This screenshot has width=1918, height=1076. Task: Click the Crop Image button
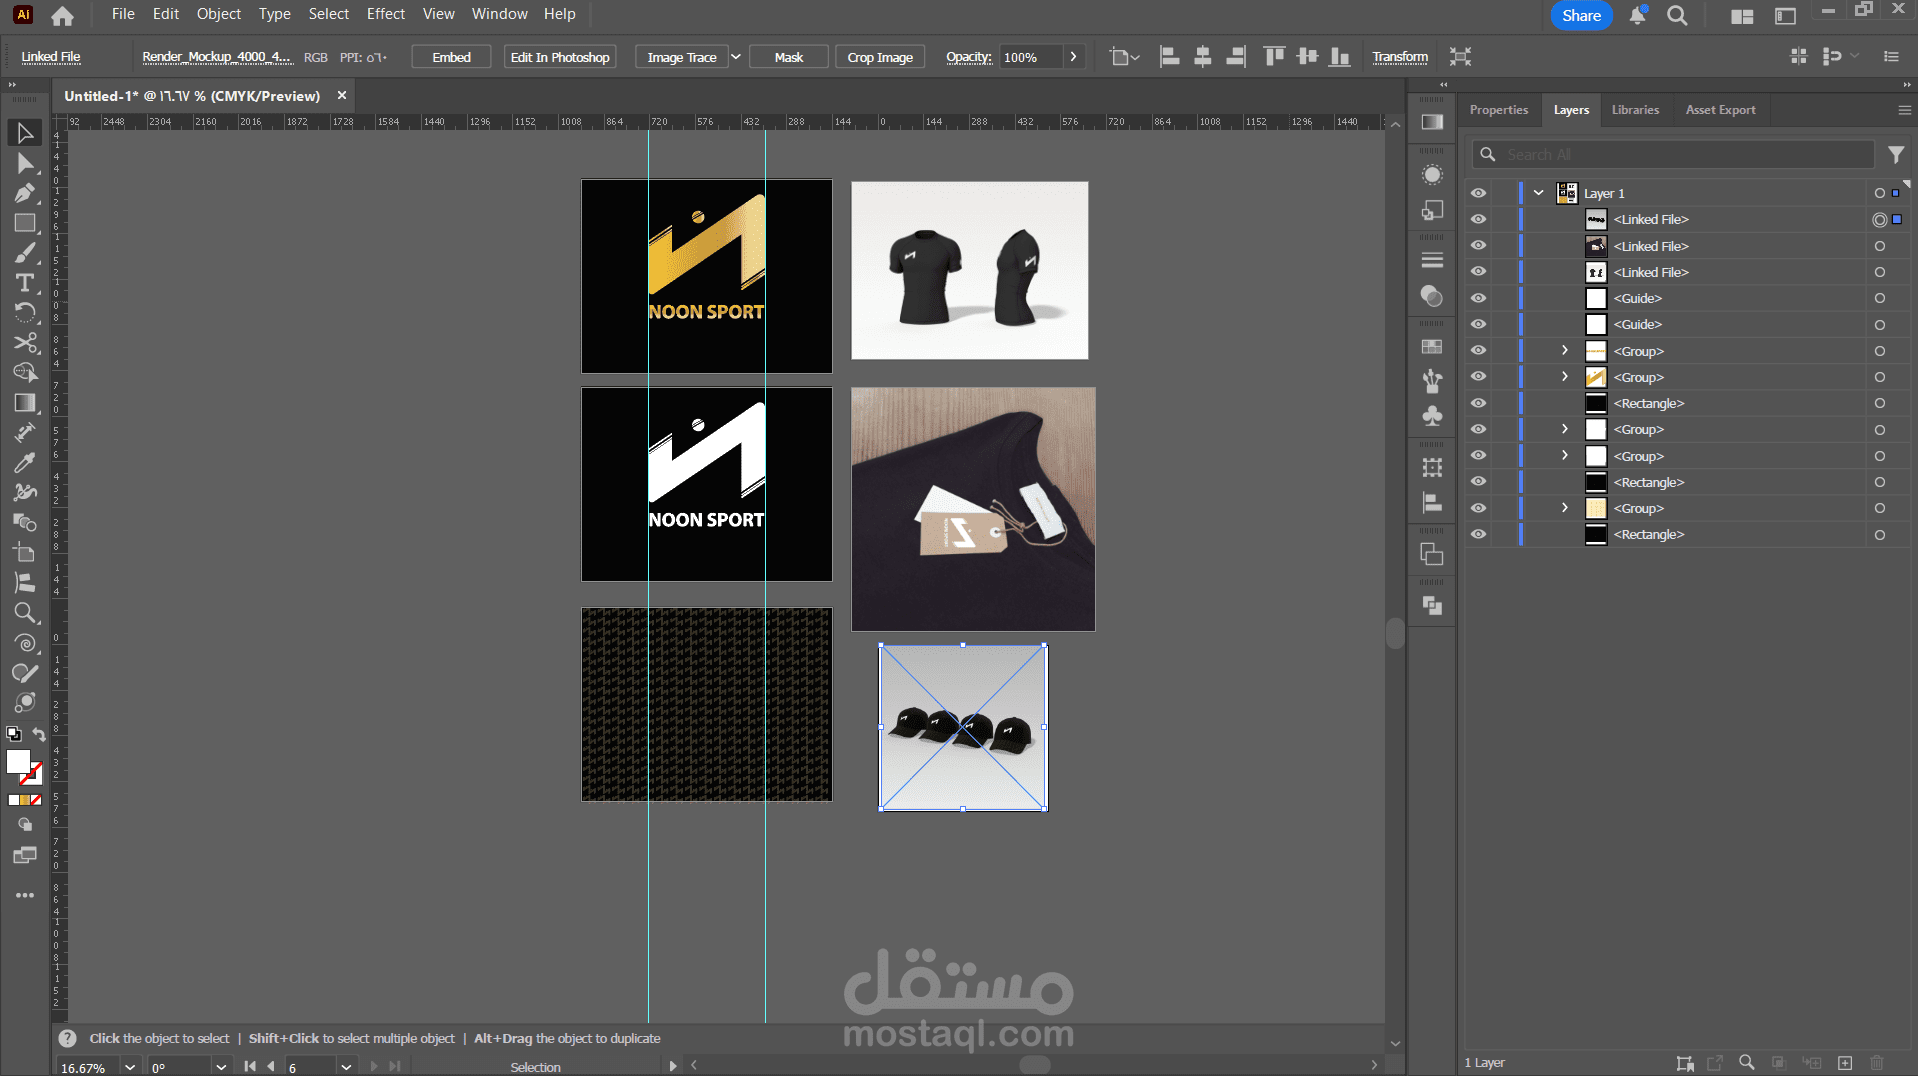tap(880, 57)
